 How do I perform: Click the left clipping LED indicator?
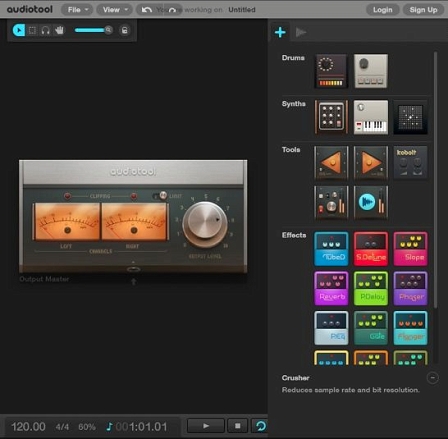pyautogui.click(x=67, y=196)
